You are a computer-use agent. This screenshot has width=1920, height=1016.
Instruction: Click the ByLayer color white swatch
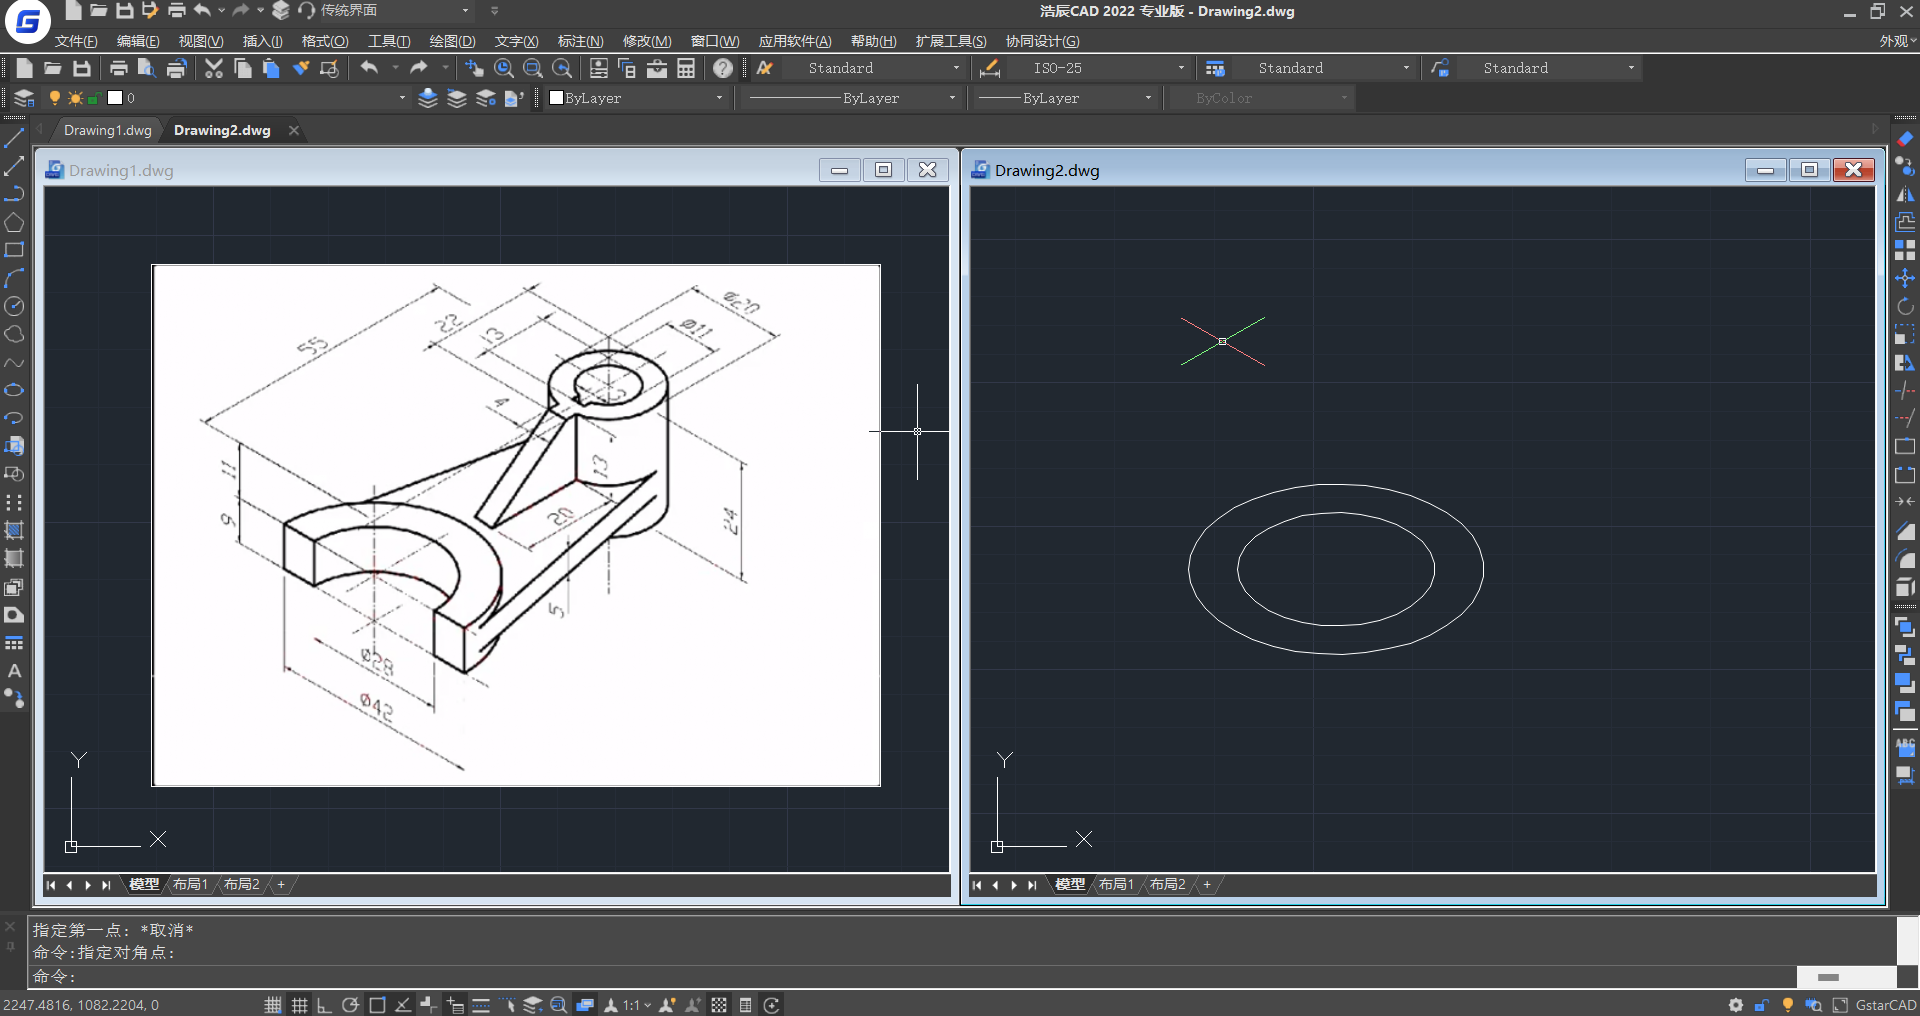(x=556, y=98)
